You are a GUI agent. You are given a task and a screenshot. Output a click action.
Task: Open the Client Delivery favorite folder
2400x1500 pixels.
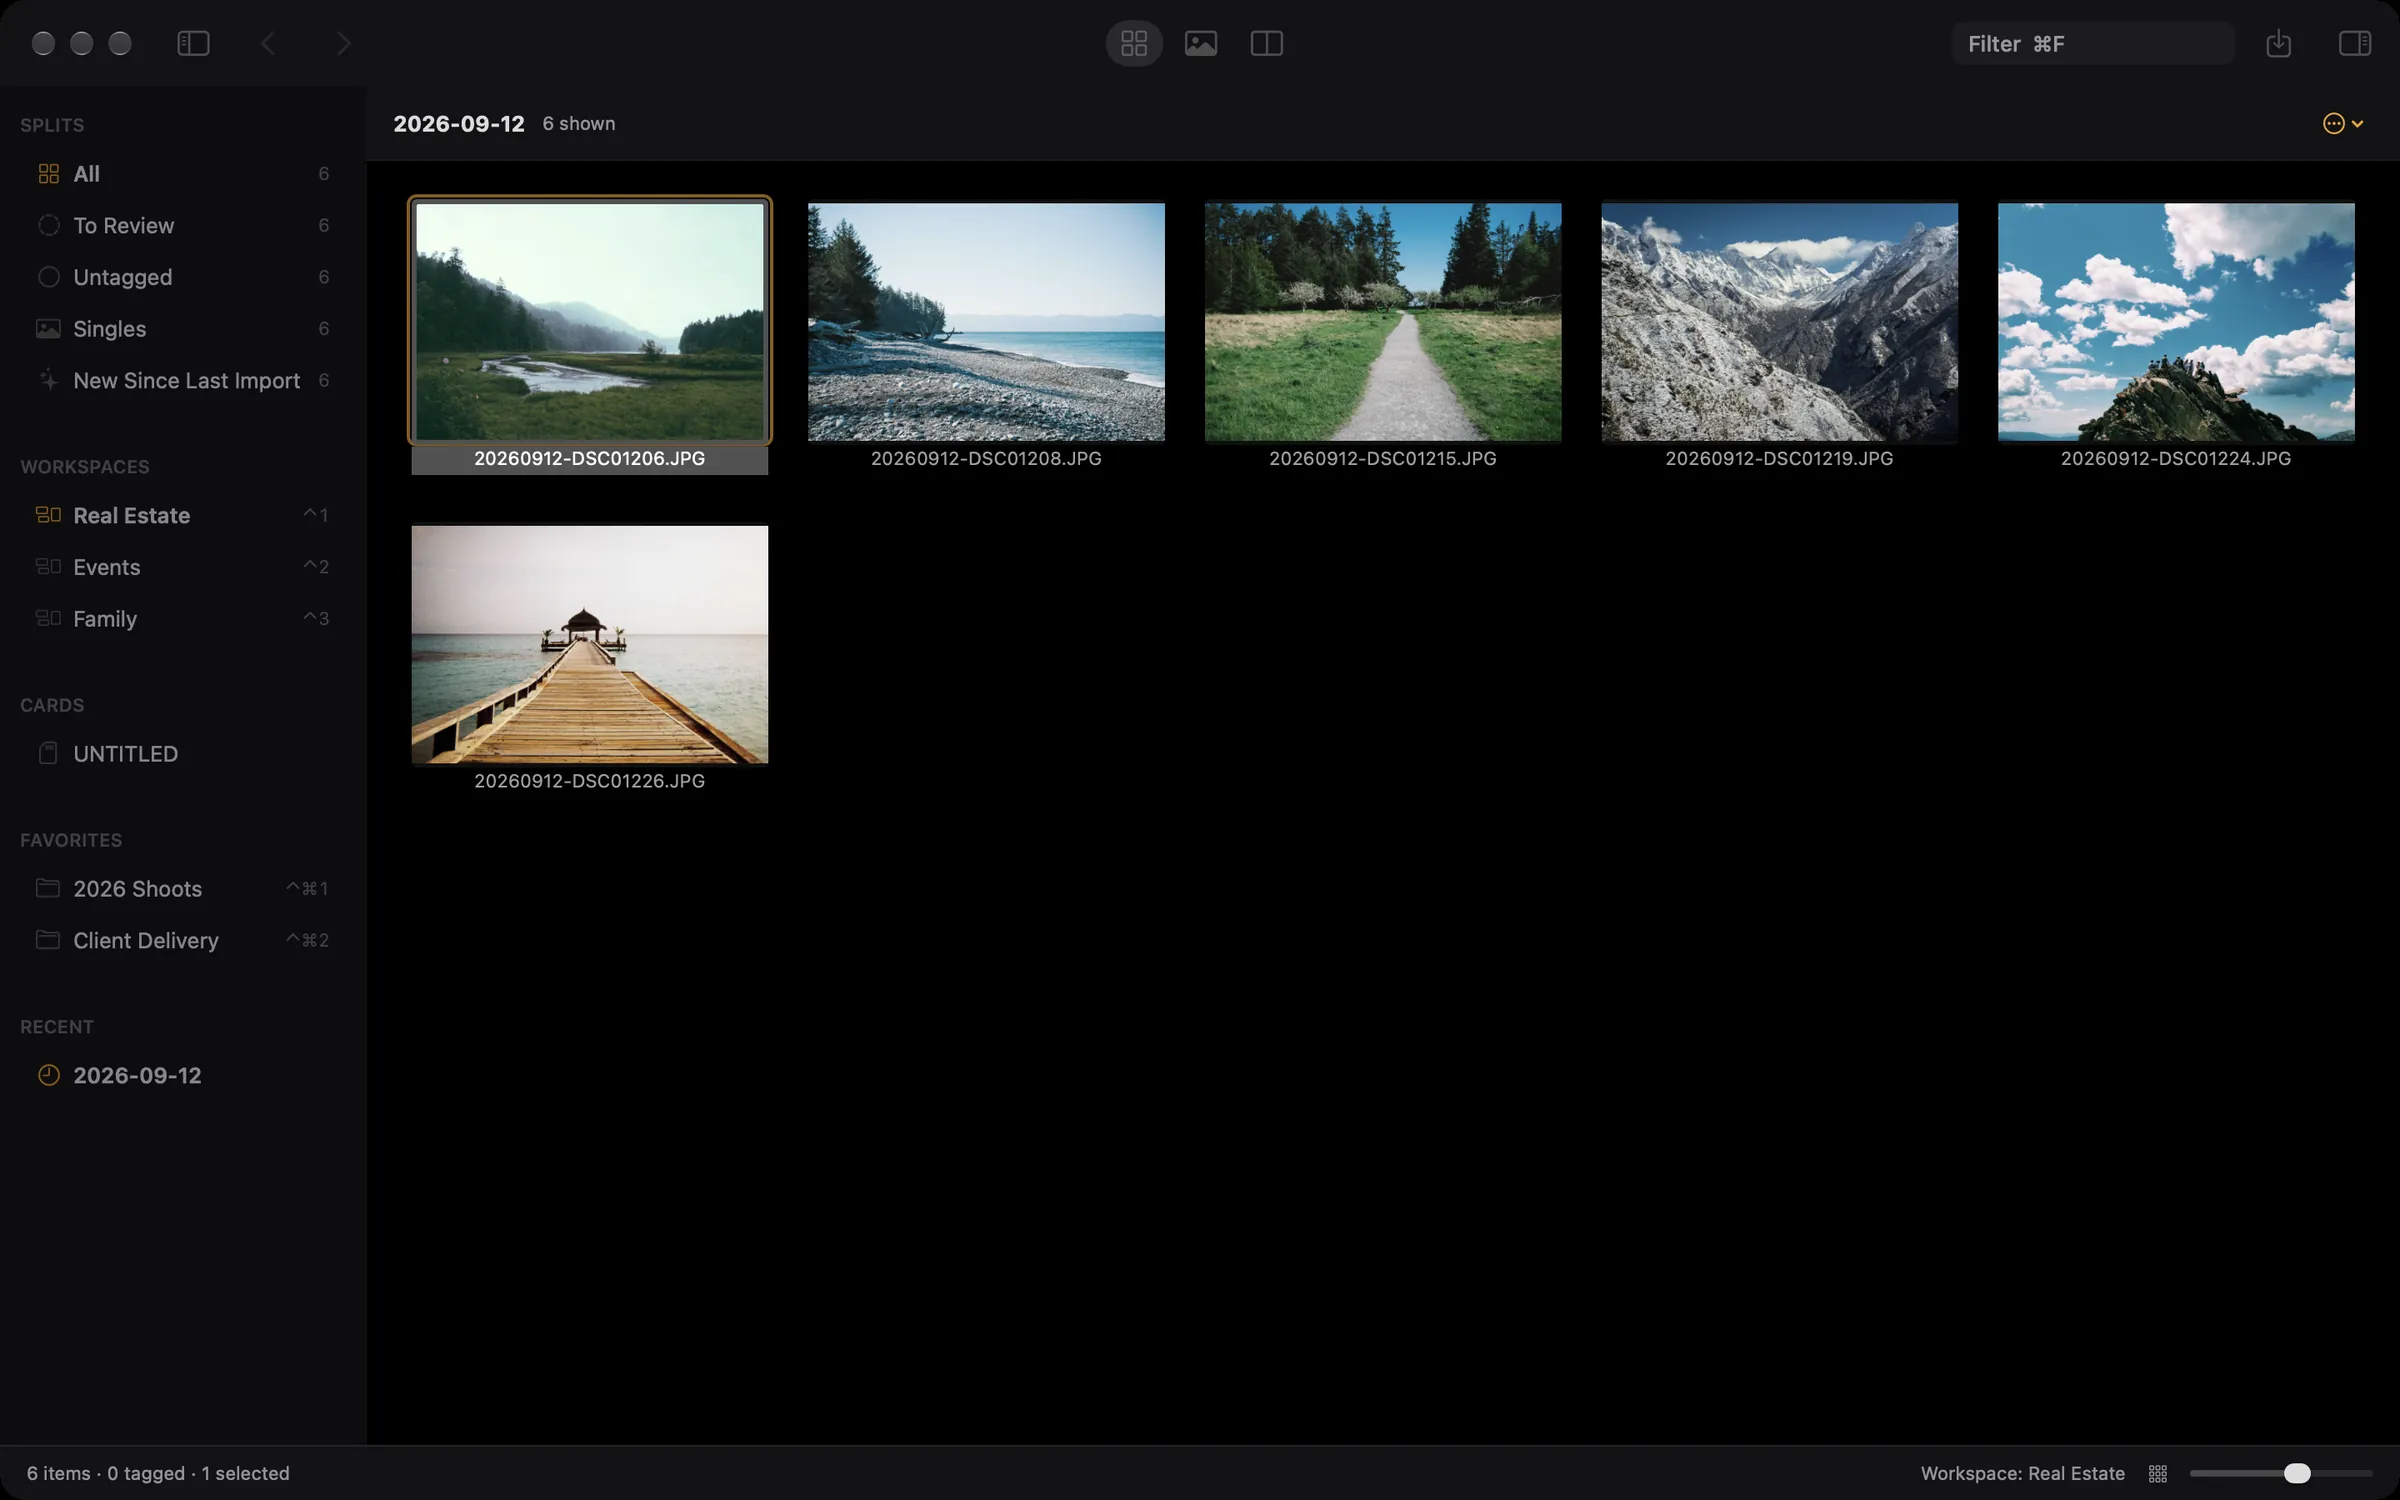pos(182,940)
